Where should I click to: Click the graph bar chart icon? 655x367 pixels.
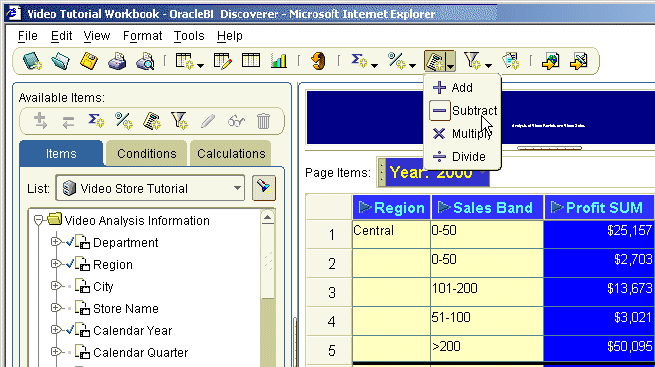pyautogui.click(x=279, y=61)
